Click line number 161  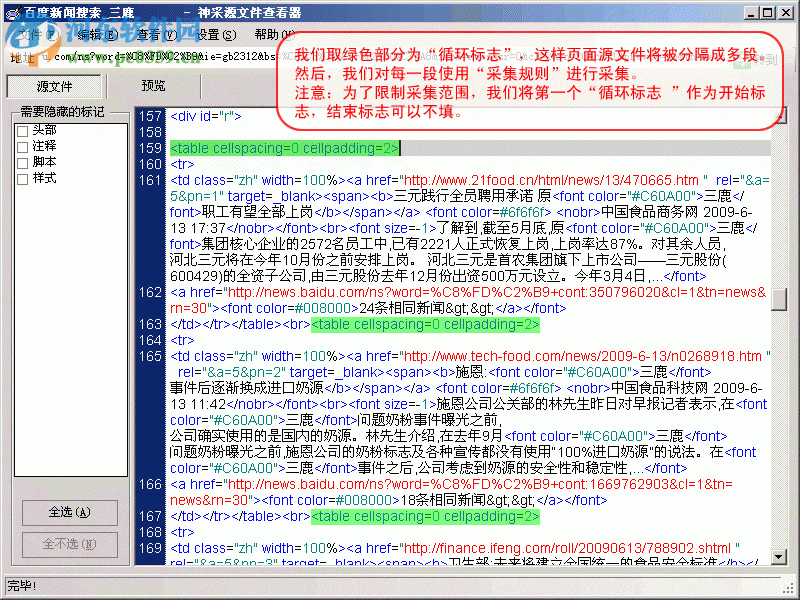click(150, 180)
